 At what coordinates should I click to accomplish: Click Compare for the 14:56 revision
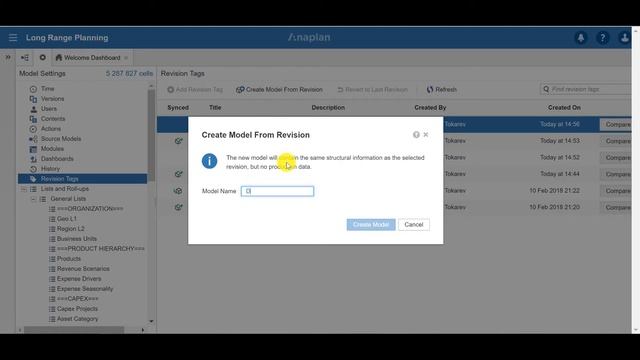coord(616,124)
